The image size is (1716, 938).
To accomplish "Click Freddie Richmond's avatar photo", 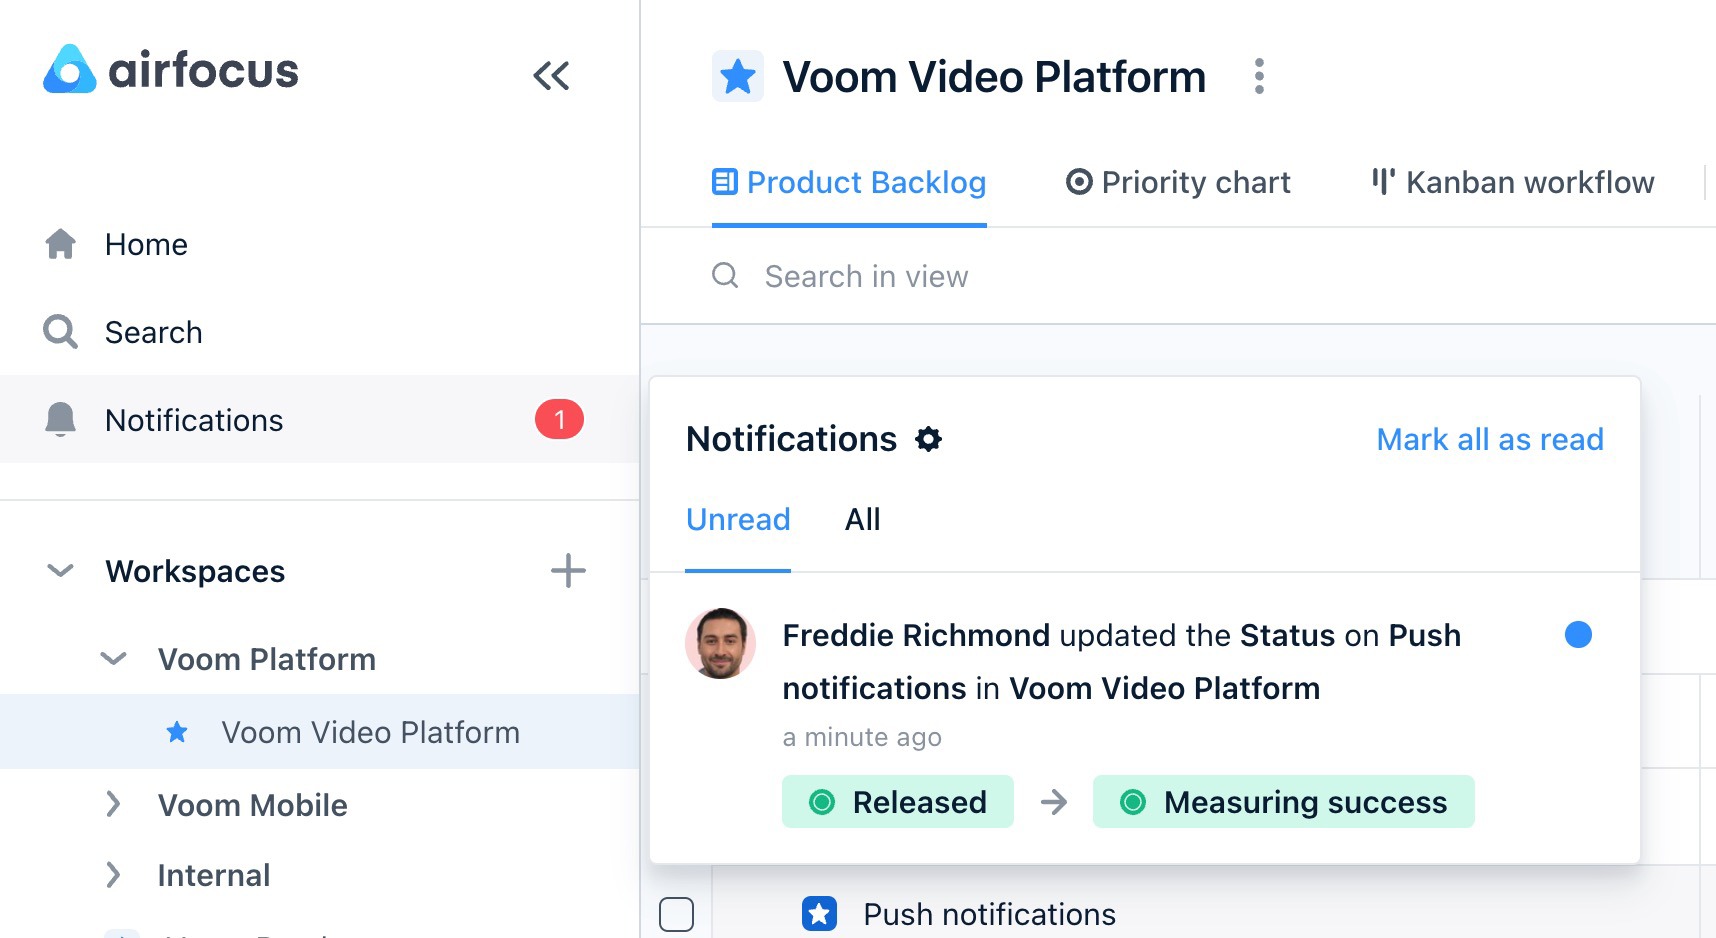I will (720, 643).
